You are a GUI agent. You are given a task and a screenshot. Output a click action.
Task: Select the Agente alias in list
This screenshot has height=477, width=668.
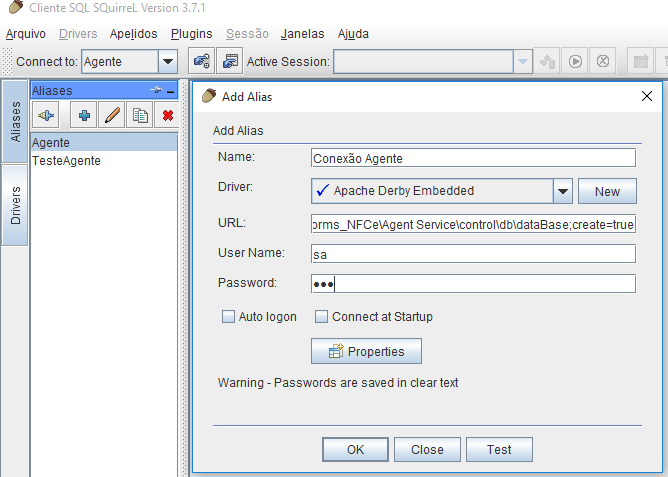(104, 142)
